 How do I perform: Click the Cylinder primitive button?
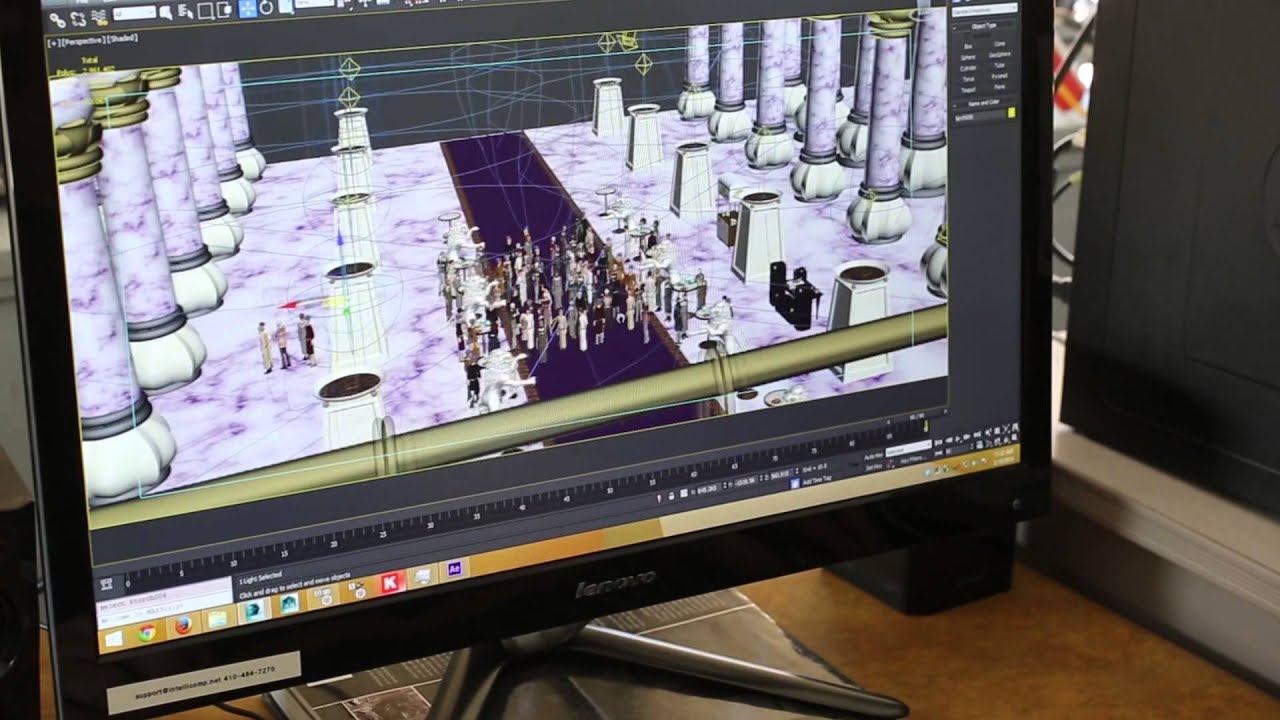(x=968, y=68)
